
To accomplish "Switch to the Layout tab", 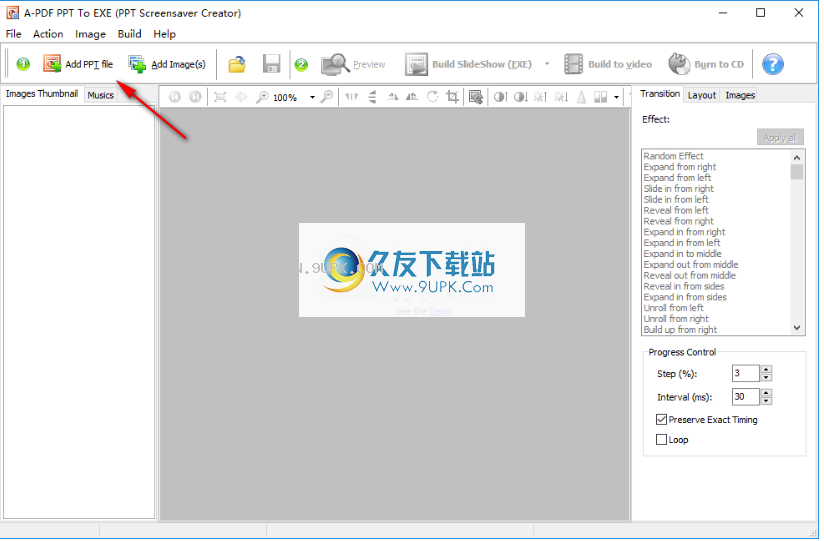I will click(702, 95).
